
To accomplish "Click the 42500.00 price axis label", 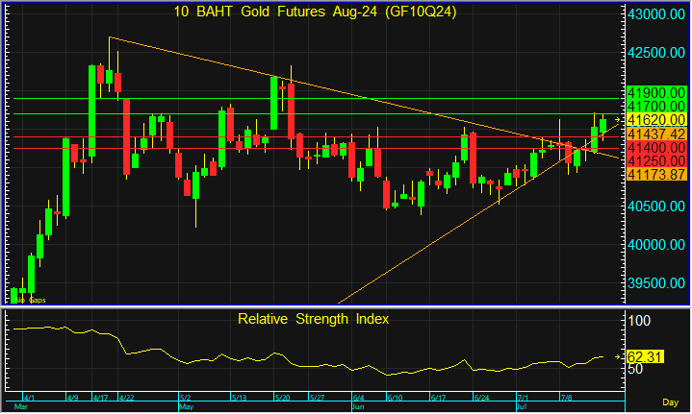I will 657,53.
